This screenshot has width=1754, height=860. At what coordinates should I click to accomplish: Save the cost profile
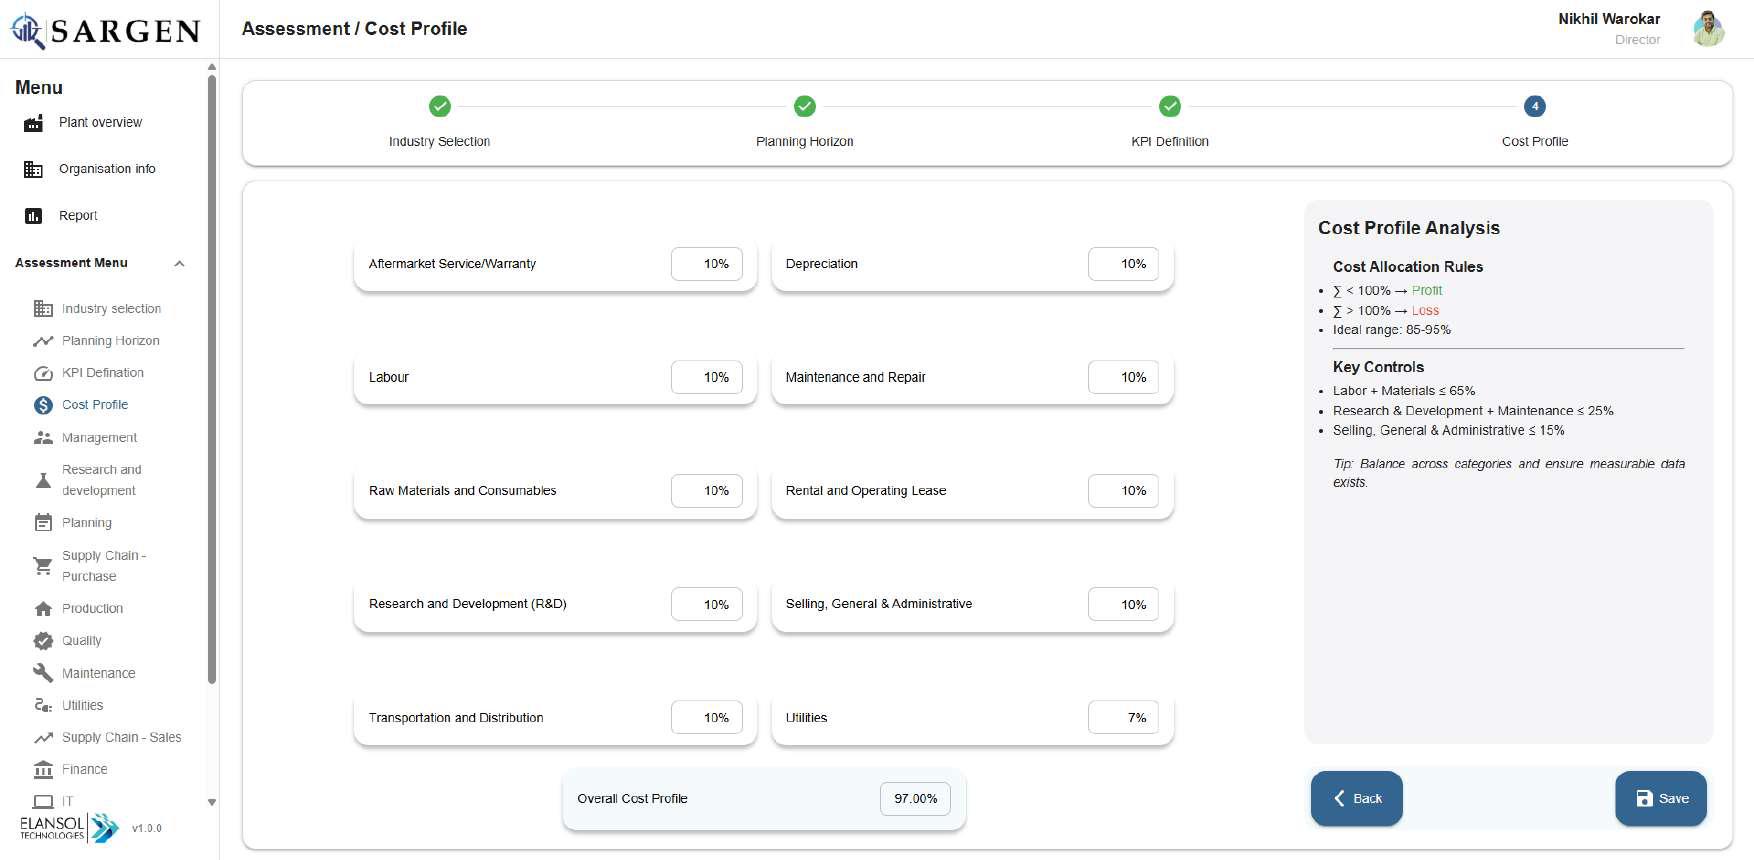click(1660, 798)
